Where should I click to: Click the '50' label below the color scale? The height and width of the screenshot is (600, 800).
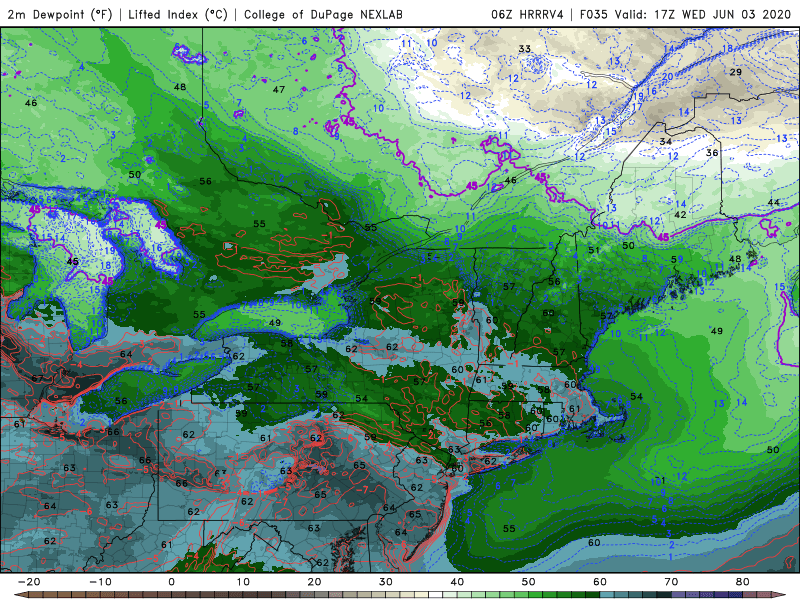click(529, 582)
